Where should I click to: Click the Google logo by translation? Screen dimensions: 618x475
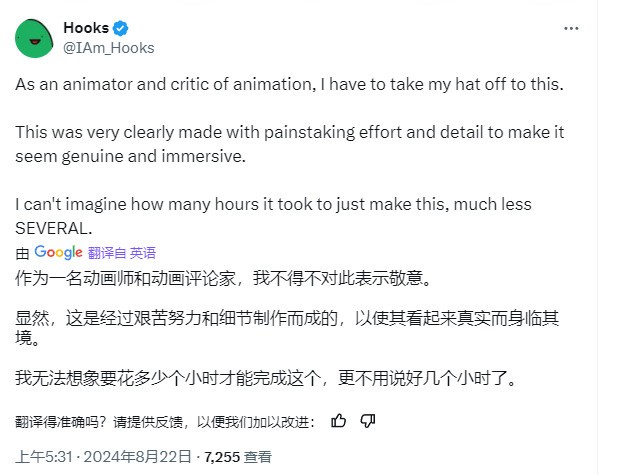58,252
